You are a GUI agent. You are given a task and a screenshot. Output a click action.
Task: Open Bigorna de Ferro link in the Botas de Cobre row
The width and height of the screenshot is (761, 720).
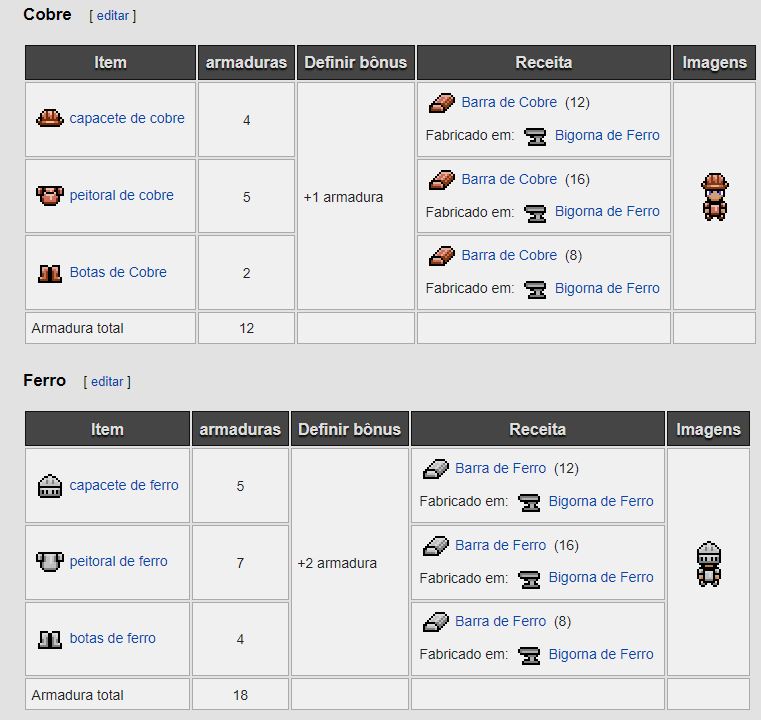(x=607, y=288)
